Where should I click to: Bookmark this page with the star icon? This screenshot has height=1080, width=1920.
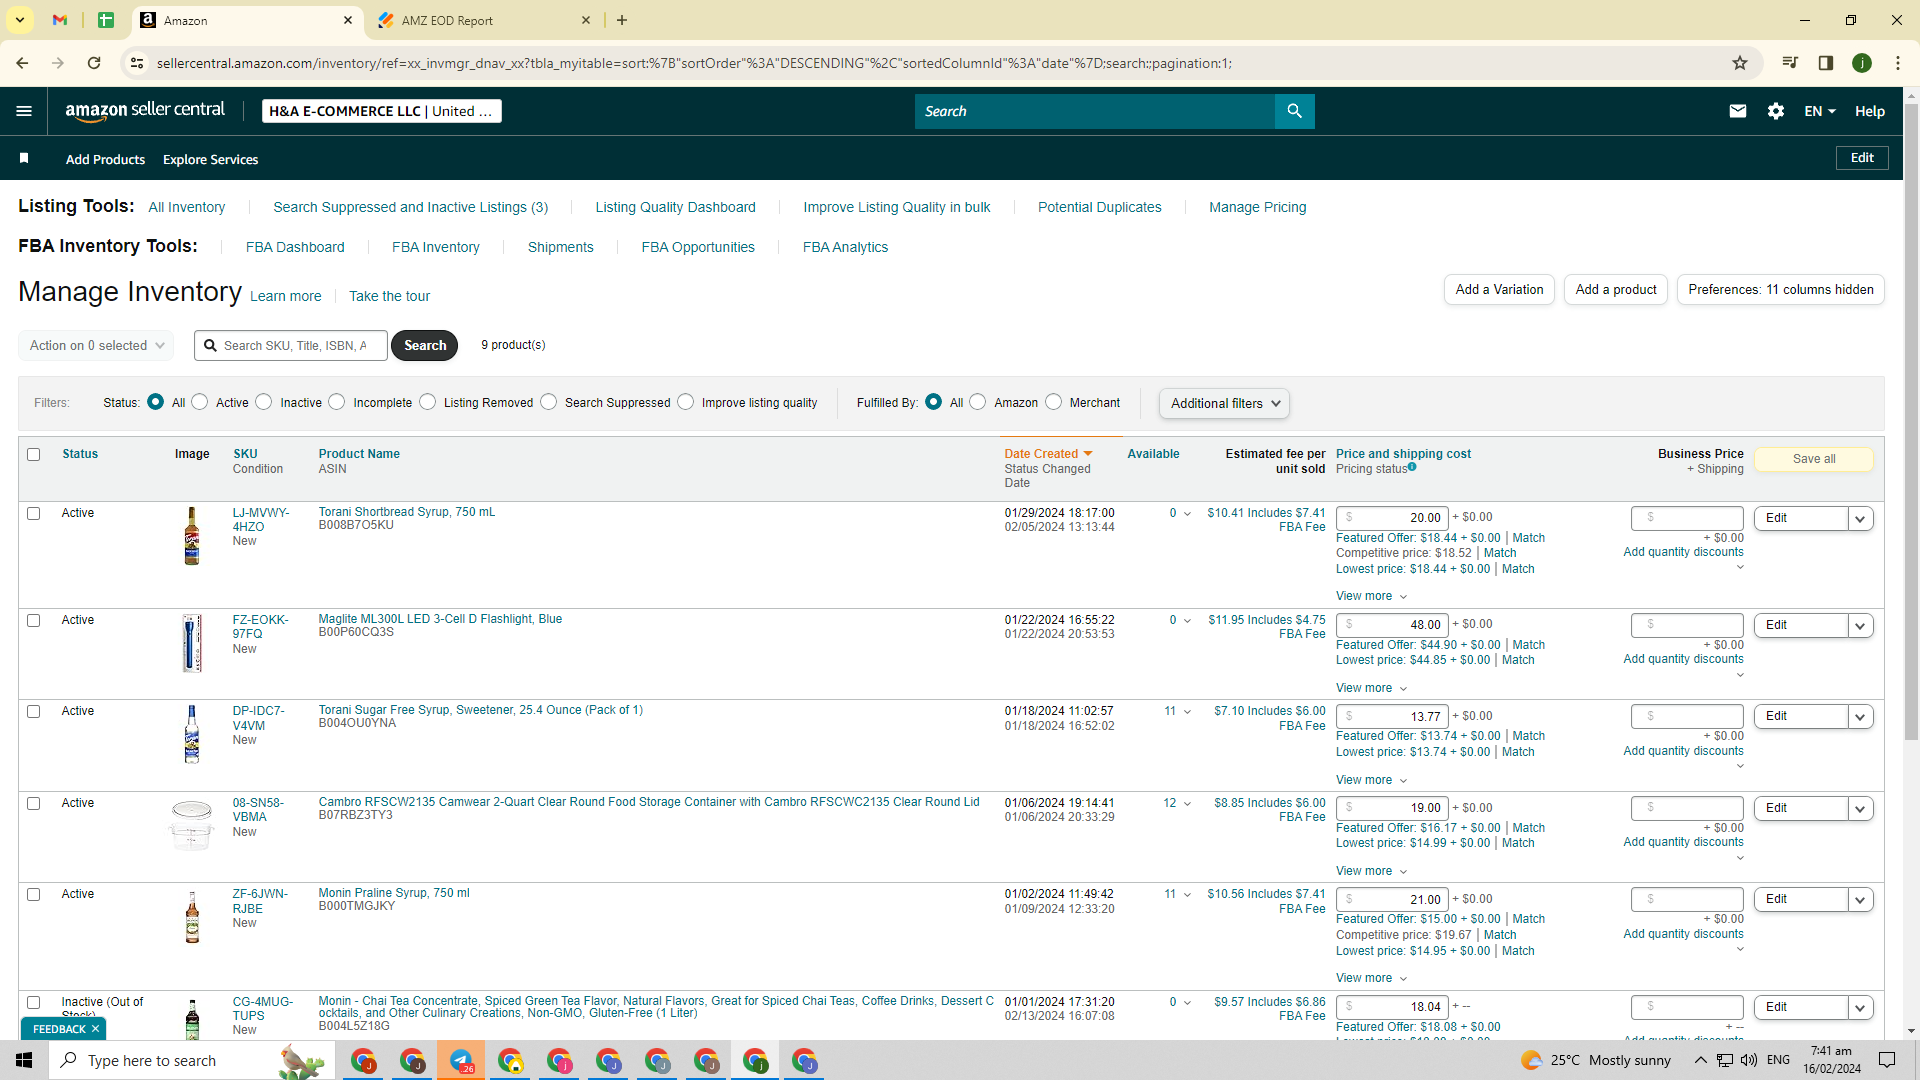pyautogui.click(x=1740, y=63)
